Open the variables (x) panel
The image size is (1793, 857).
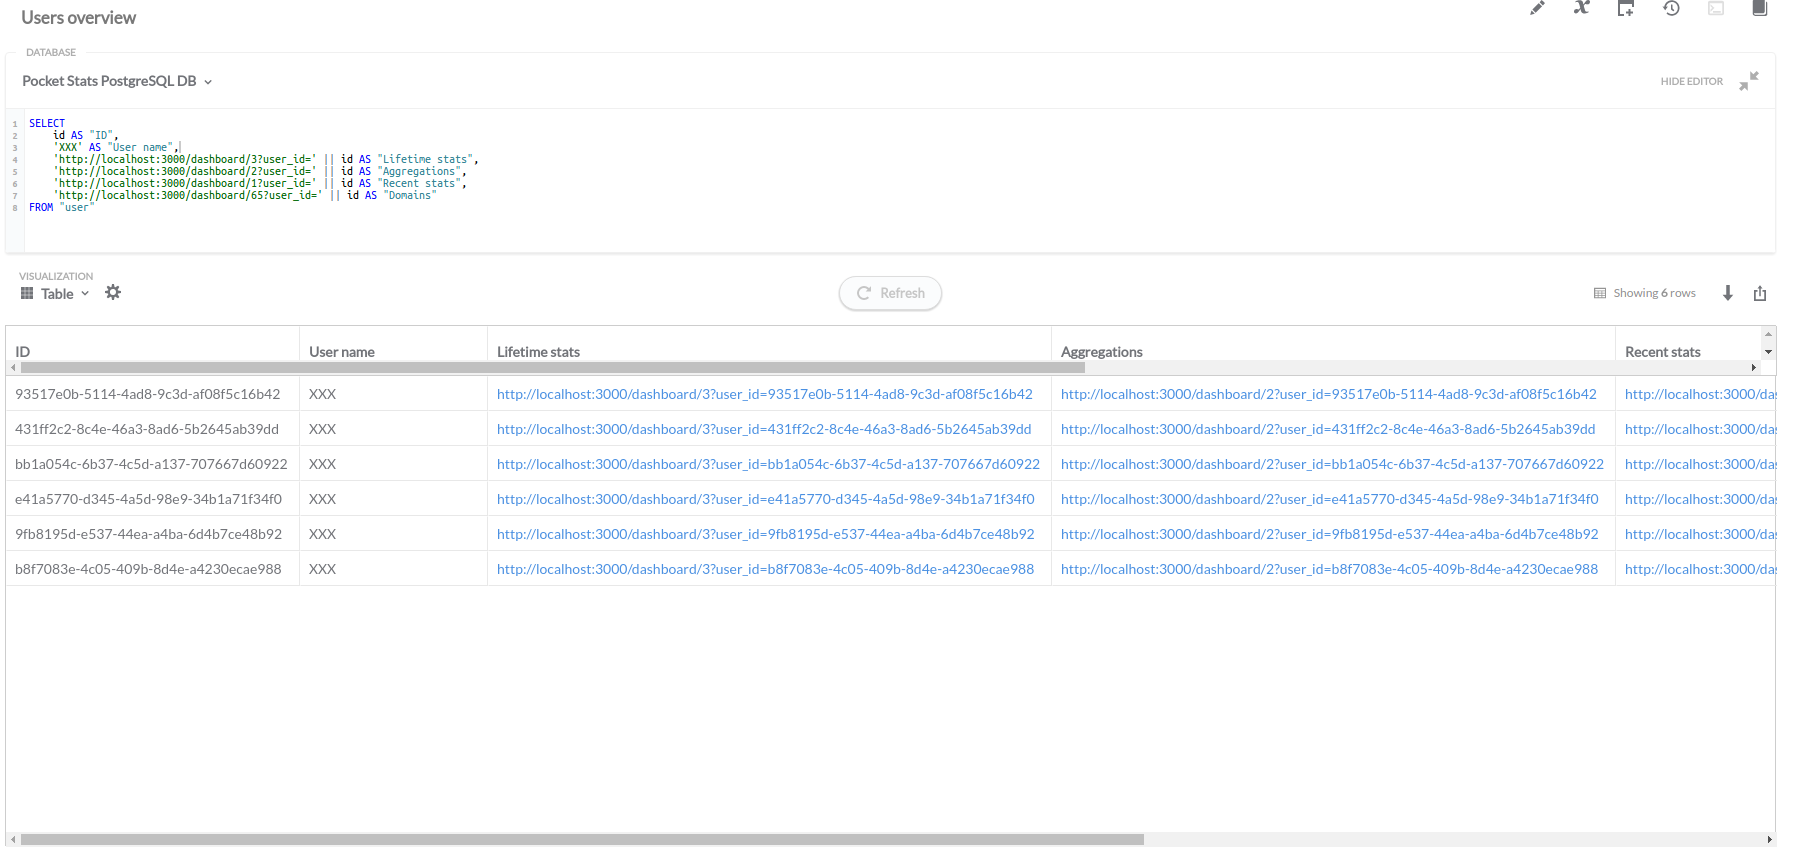point(1581,8)
